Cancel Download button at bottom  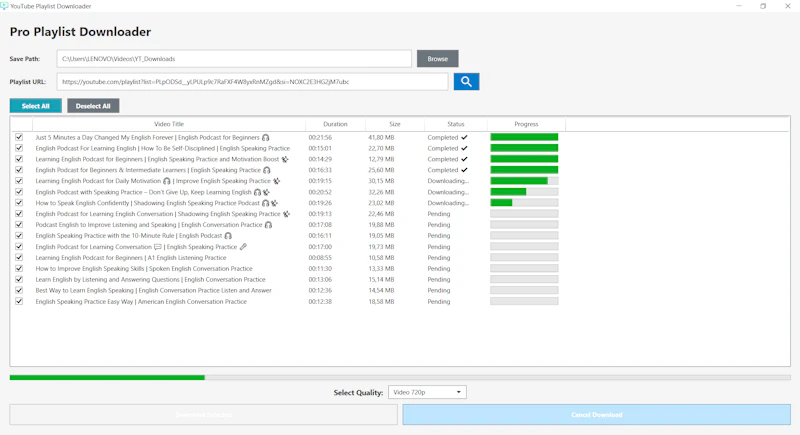[x=596, y=415]
